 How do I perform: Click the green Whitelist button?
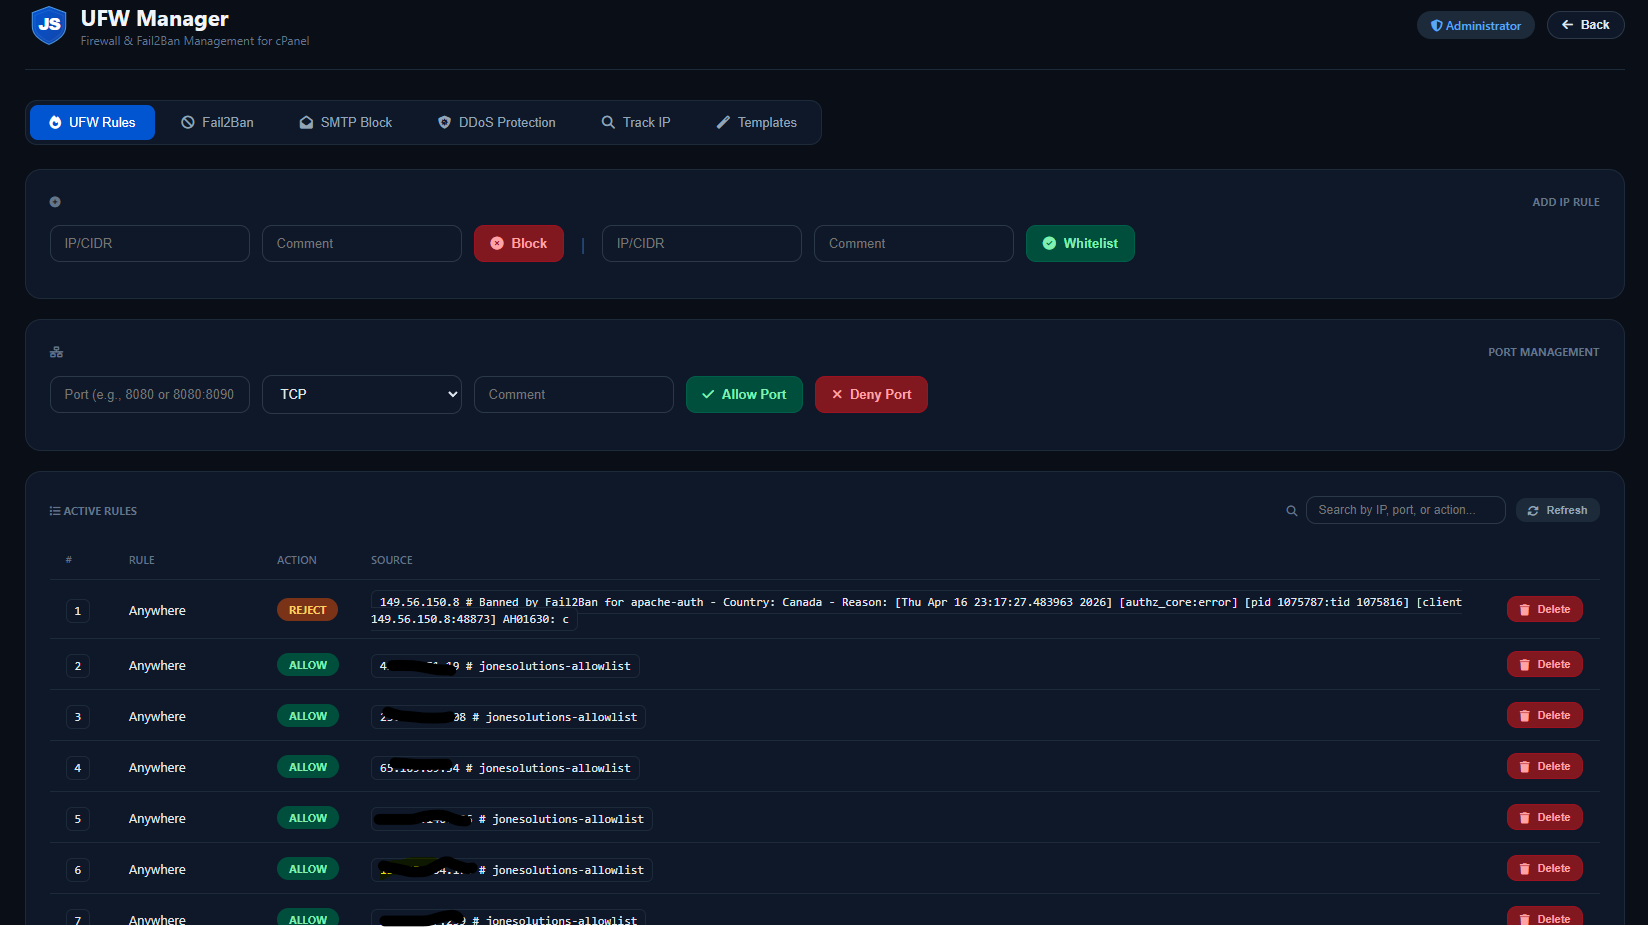(1080, 243)
